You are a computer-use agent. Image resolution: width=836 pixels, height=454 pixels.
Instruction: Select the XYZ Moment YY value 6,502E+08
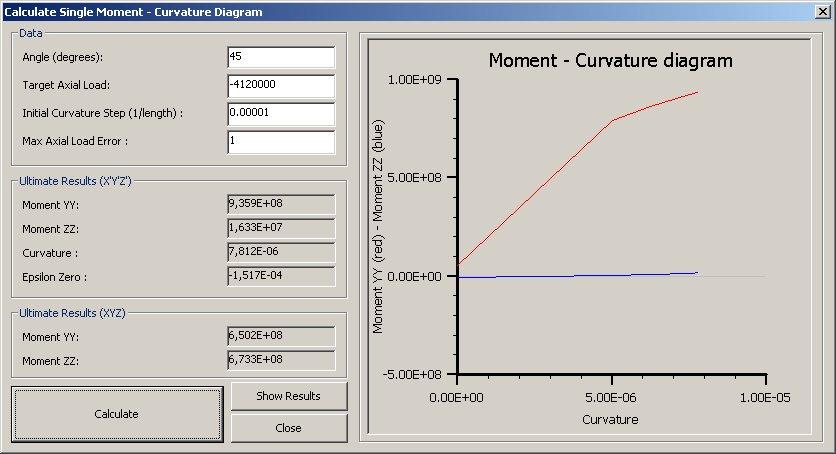pos(280,336)
